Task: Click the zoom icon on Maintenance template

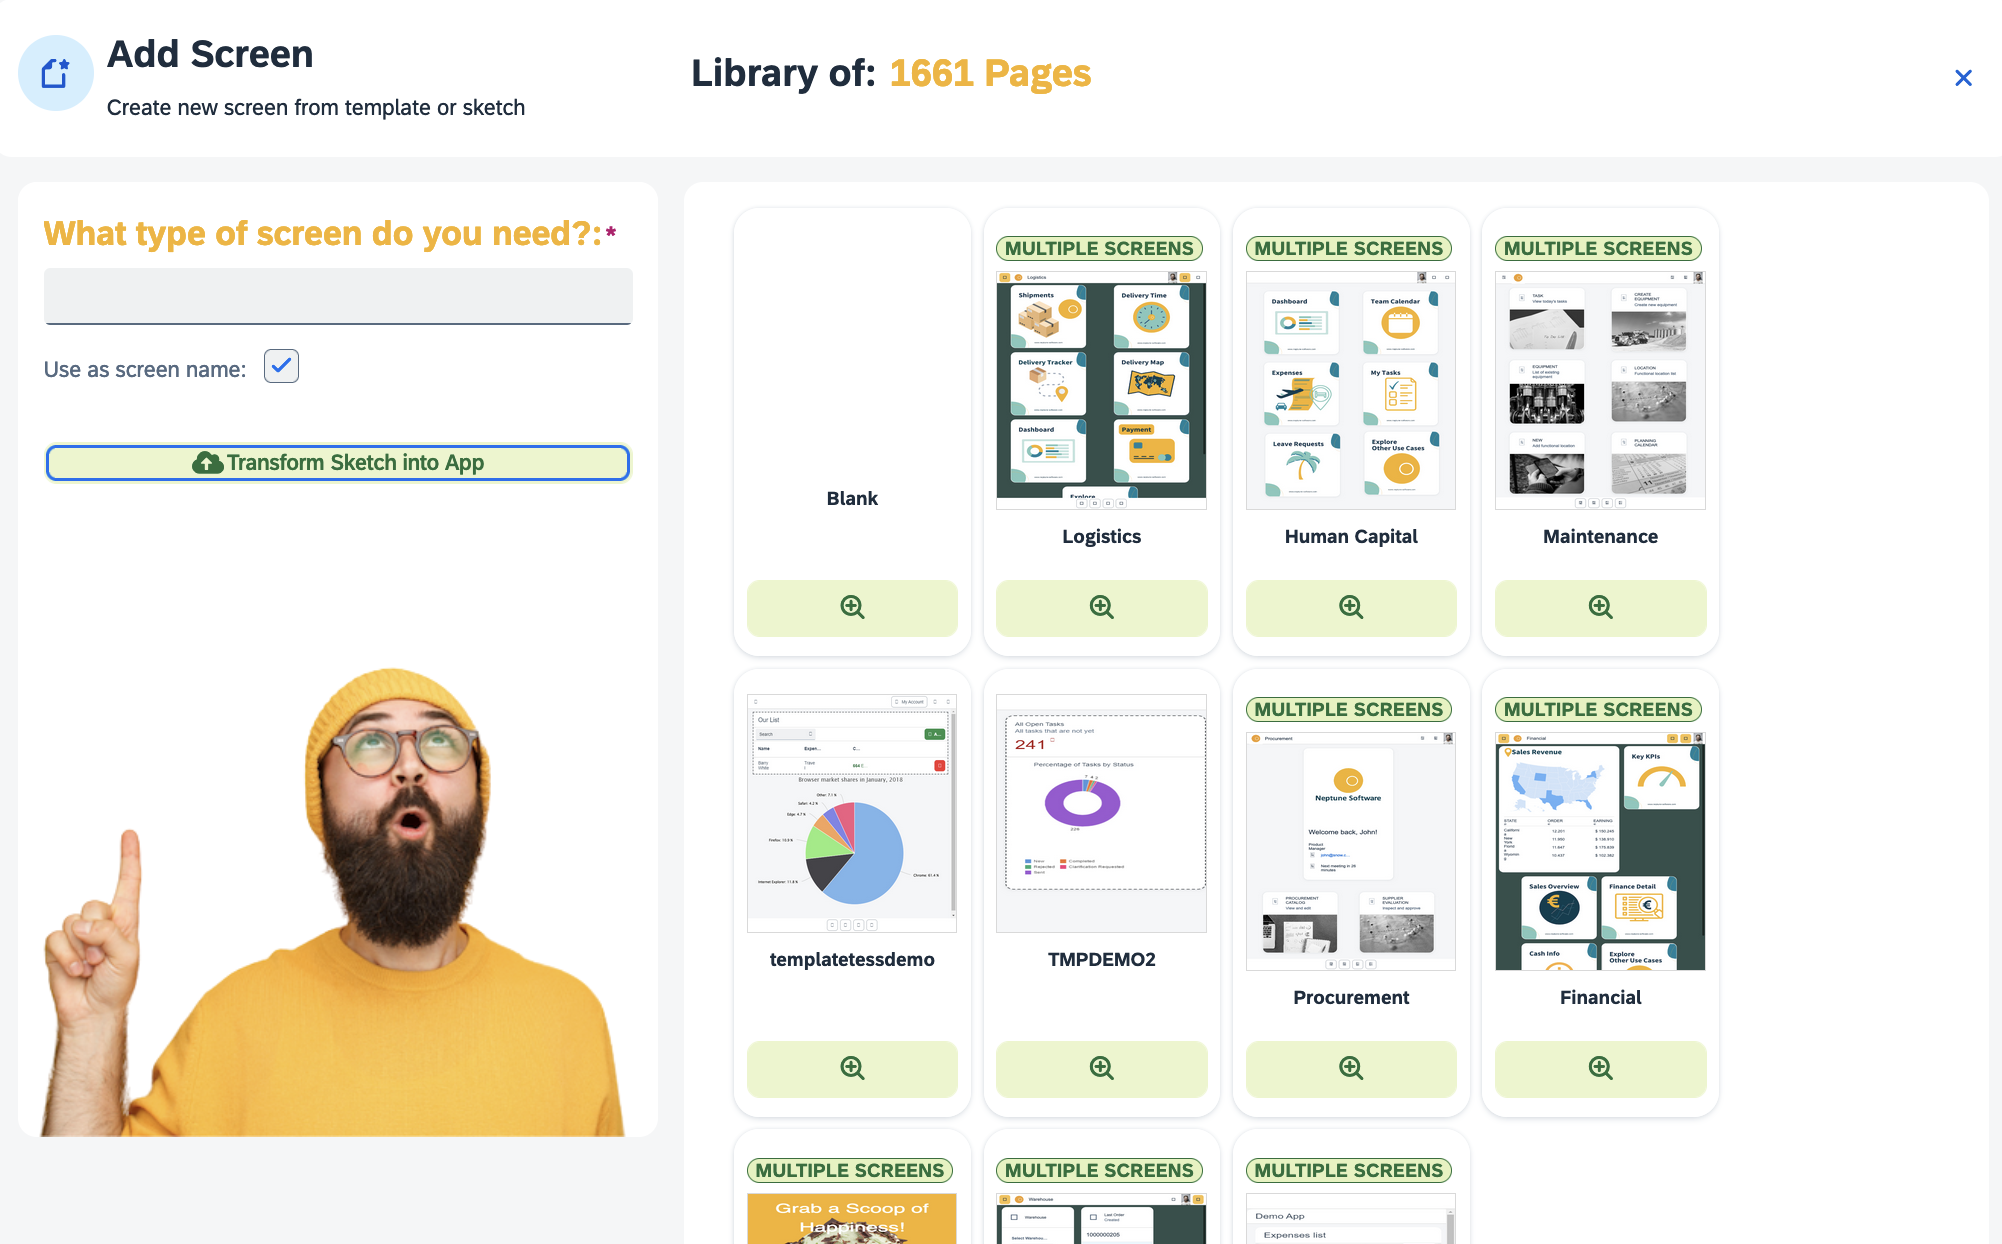Action: (x=1599, y=606)
